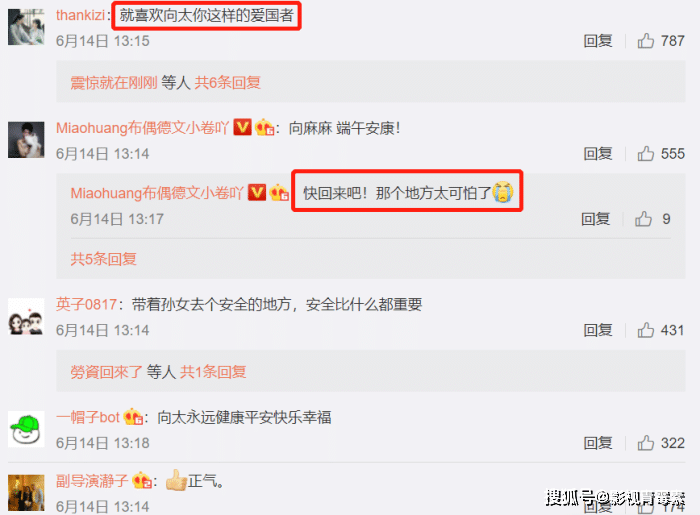Expand 共1条回复 under 英子0817's comment
The image size is (700, 515).
pos(213,372)
